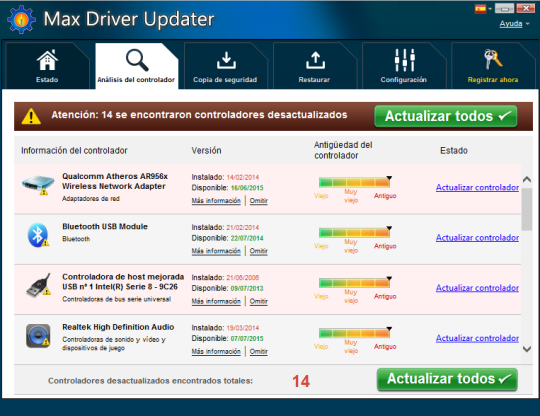Click the Intel USB controller age bar
This screenshot has width=540, height=416.
point(355,282)
